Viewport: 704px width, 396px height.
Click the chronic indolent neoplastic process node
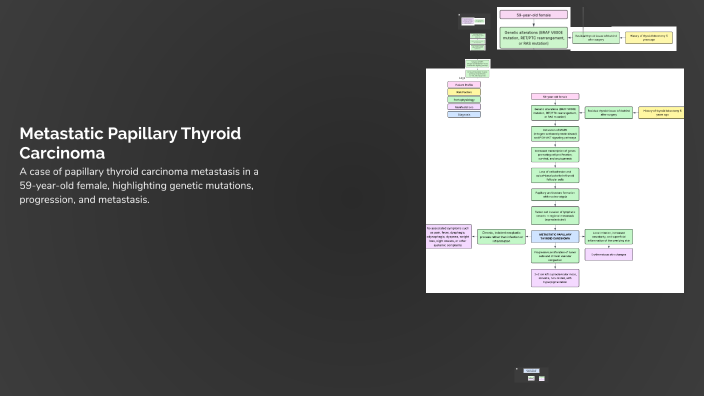[501, 237]
